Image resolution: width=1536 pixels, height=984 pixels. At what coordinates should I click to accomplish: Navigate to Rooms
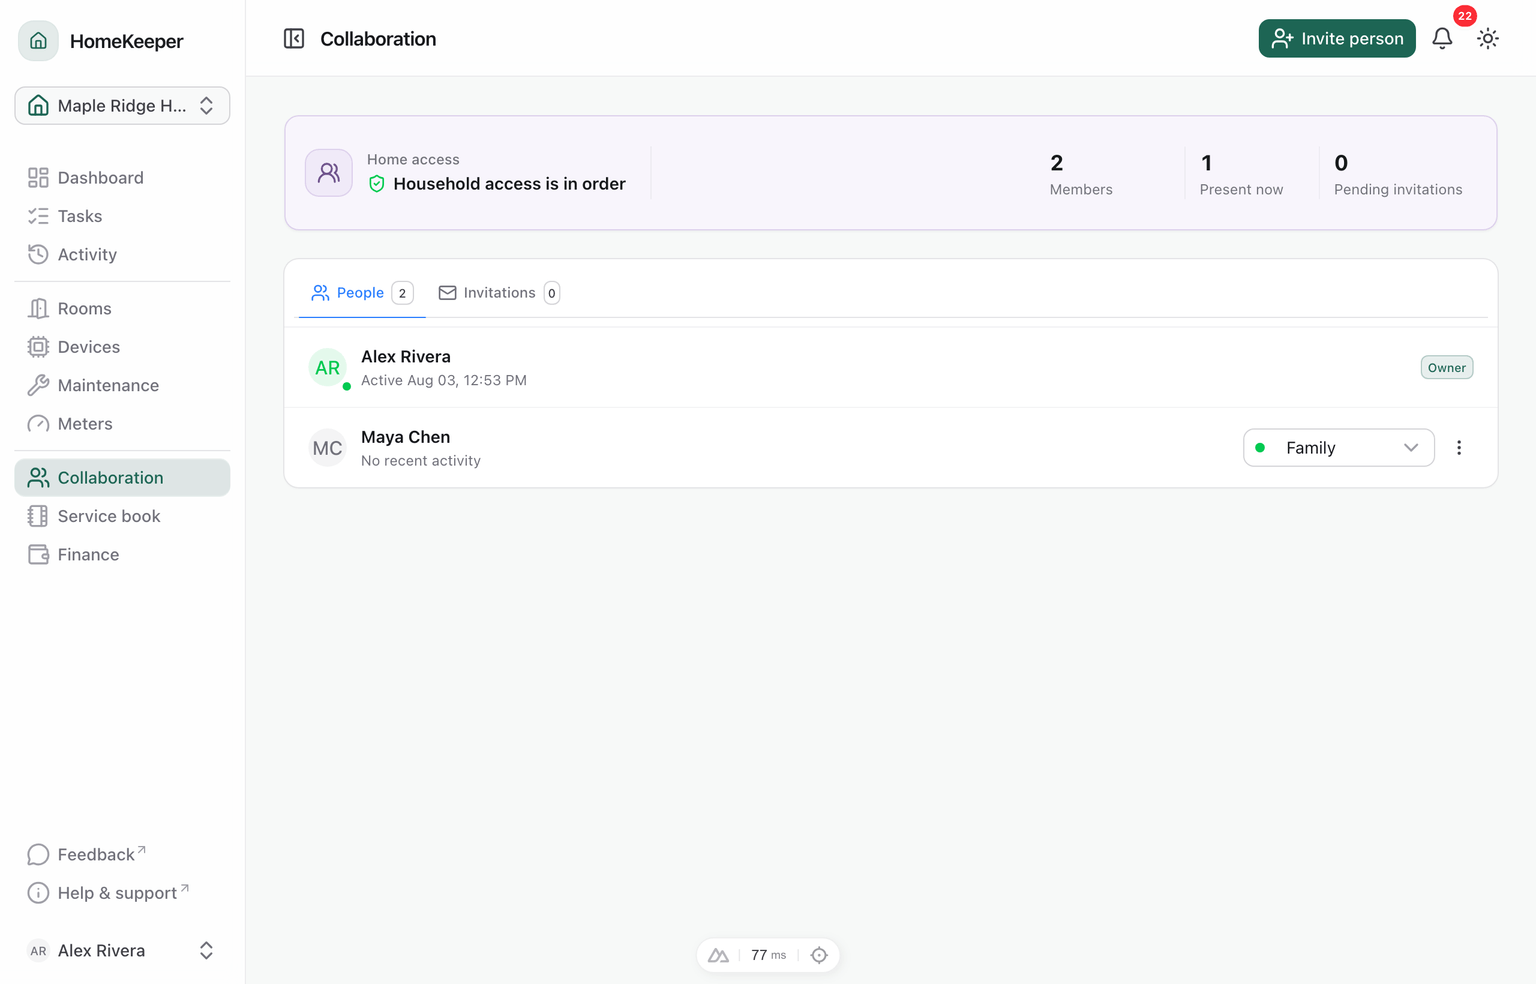(122, 309)
